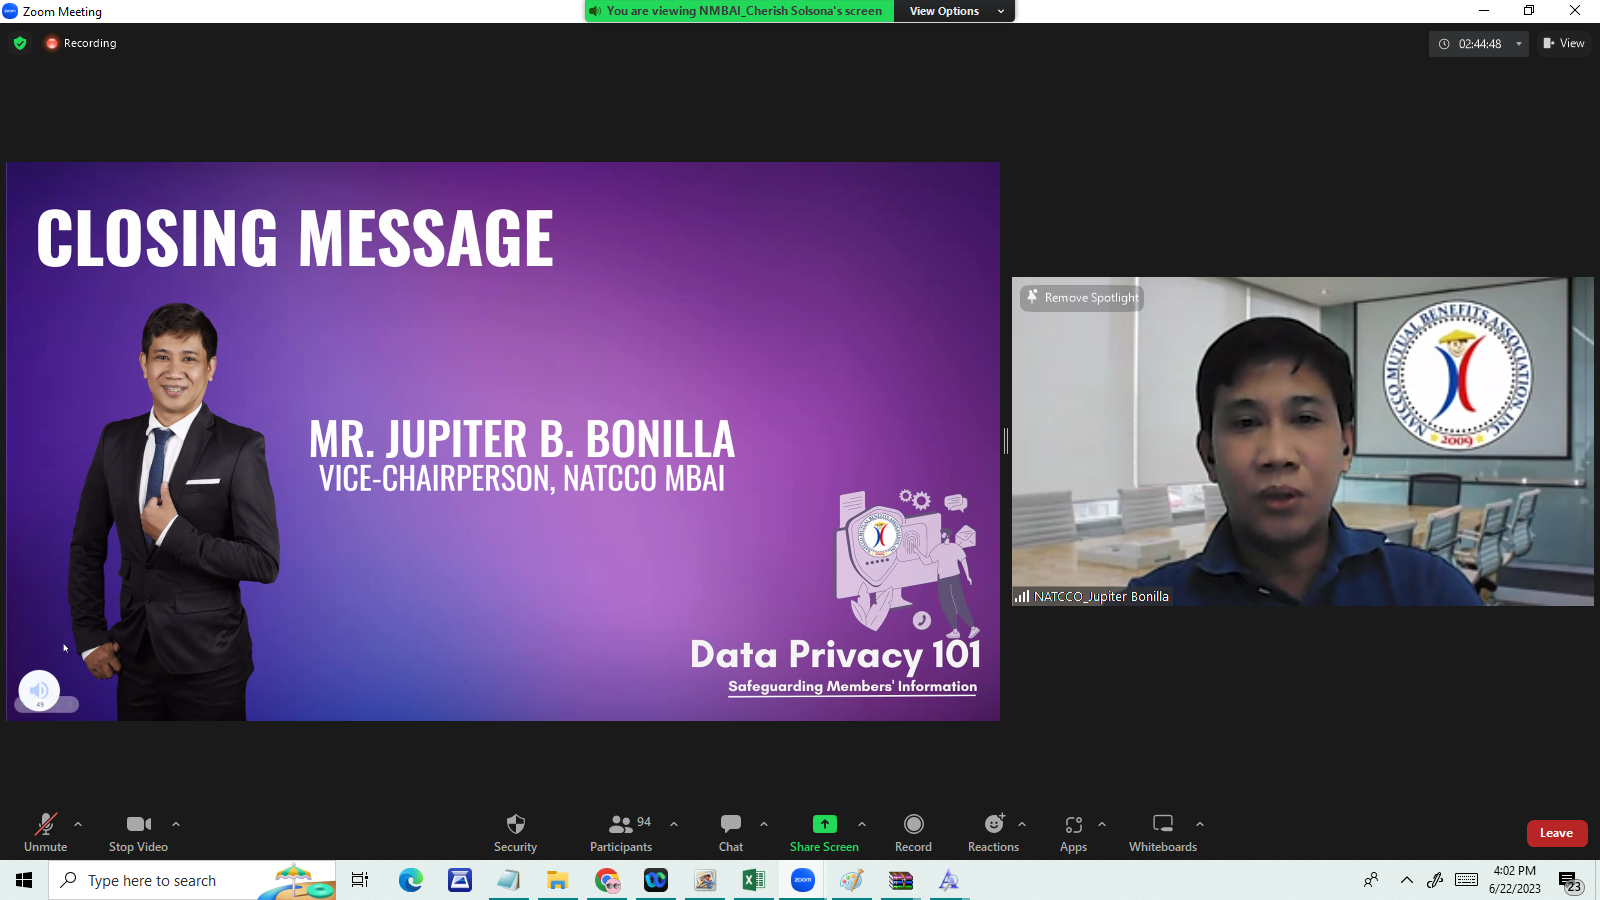
Task: Open Excel from the taskbar
Action: 754,880
